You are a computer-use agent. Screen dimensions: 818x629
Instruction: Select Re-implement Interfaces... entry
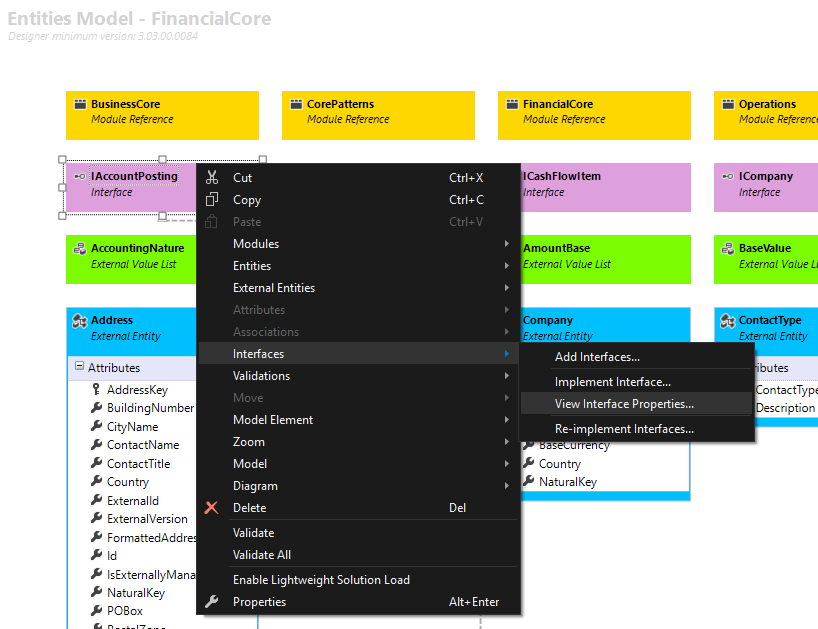636,429
